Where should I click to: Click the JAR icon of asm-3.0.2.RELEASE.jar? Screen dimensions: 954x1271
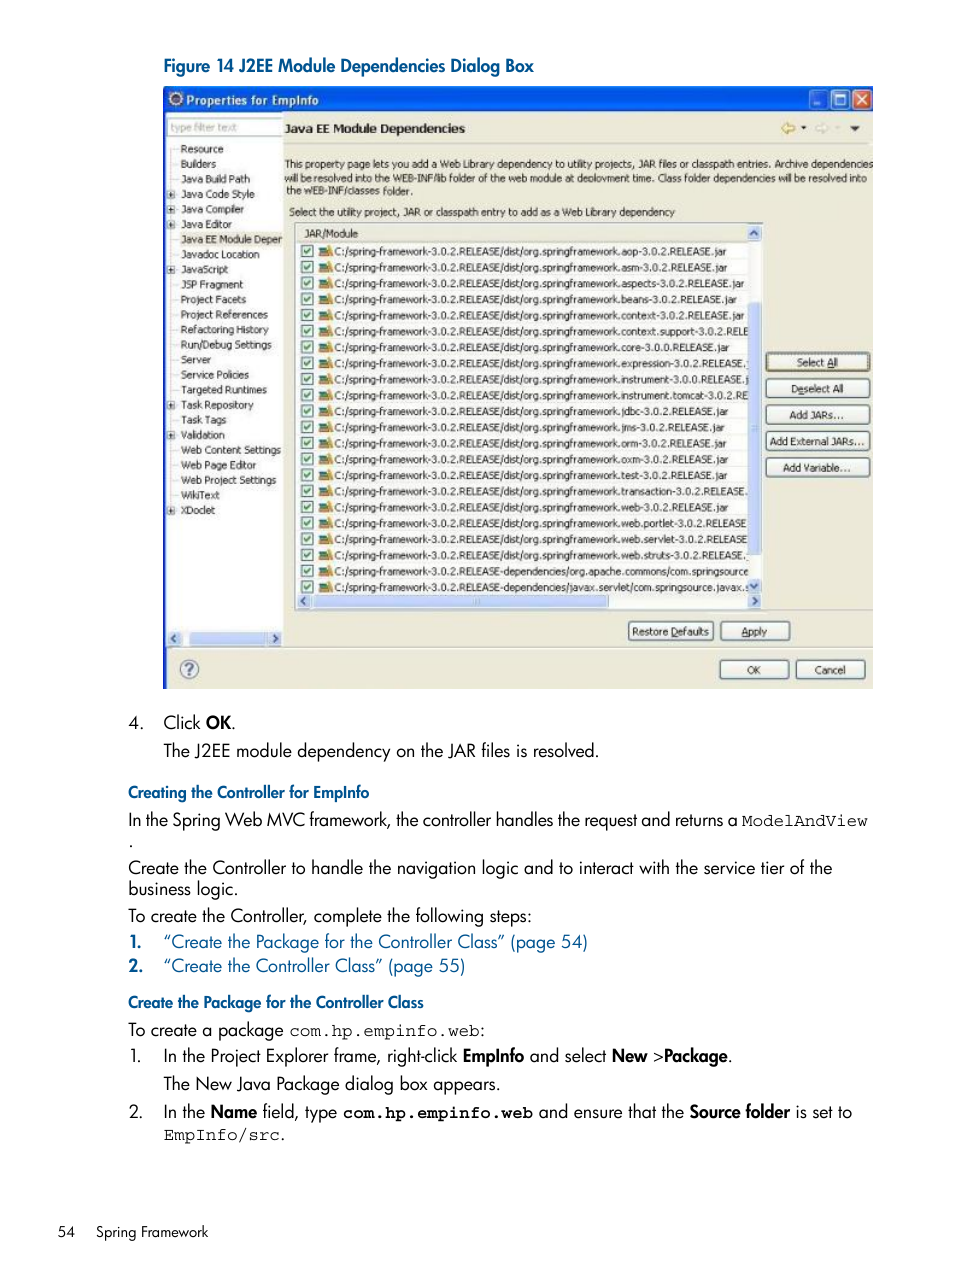click(x=325, y=267)
